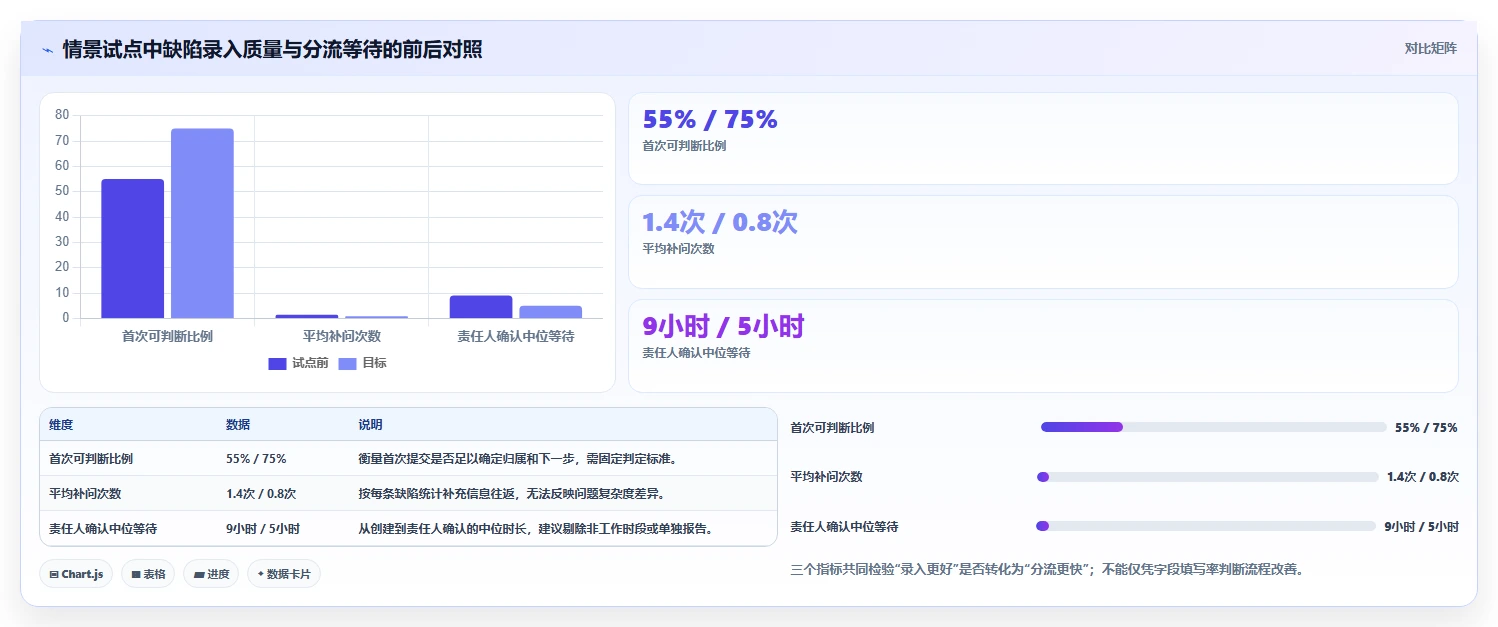Click the chart x-axis label 责任人确认中位等待
The height and width of the screenshot is (627, 1498).
(x=516, y=337)
